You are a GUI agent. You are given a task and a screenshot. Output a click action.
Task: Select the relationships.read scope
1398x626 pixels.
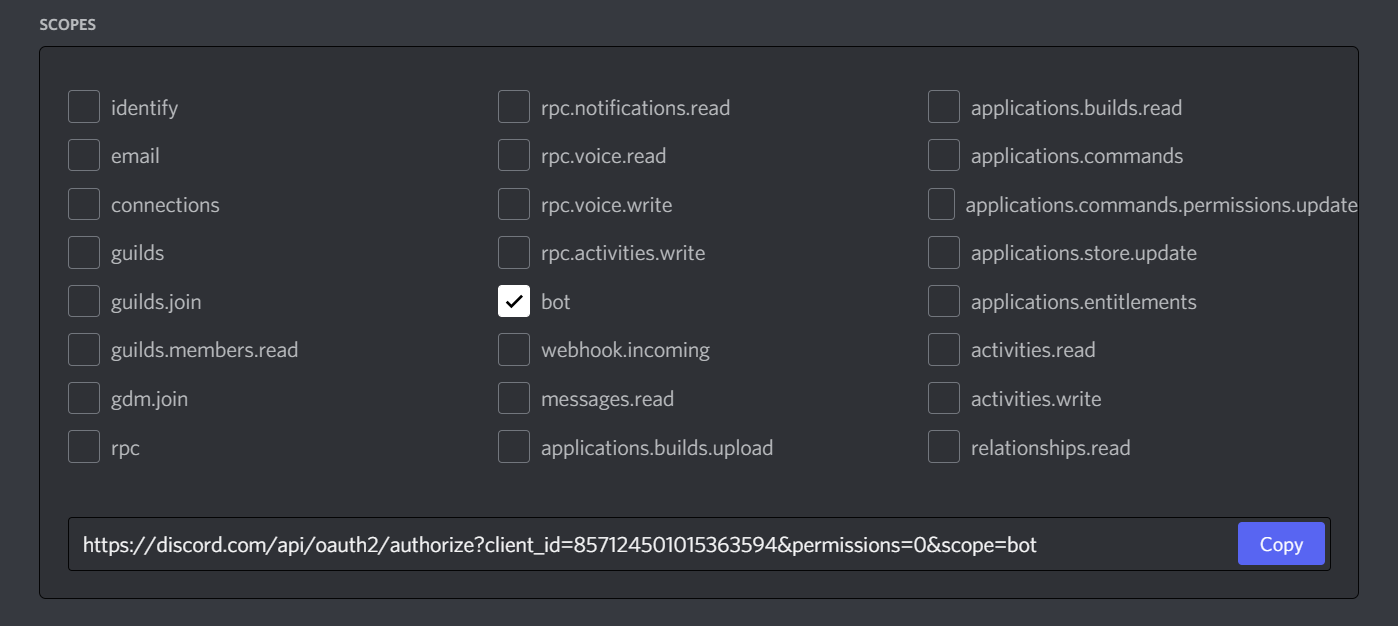pos(944,446)
